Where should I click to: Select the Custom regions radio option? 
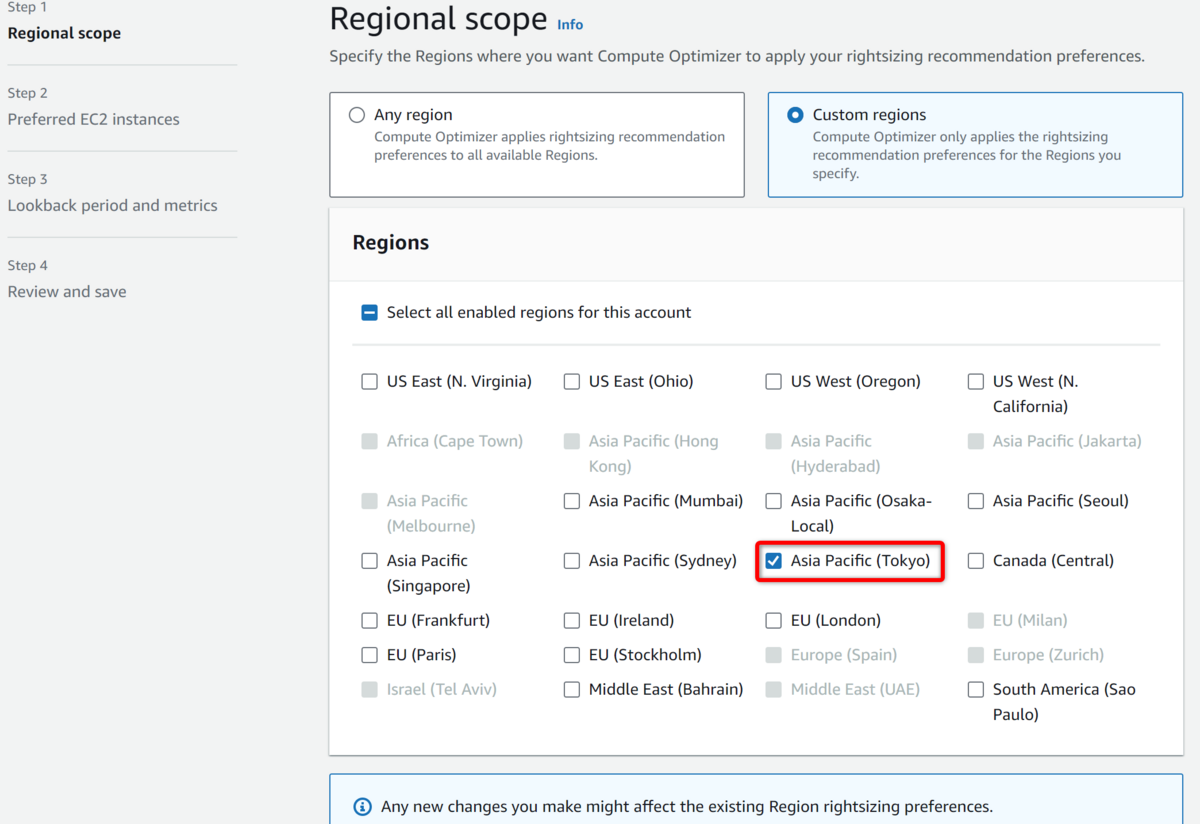tap(795, 115)
